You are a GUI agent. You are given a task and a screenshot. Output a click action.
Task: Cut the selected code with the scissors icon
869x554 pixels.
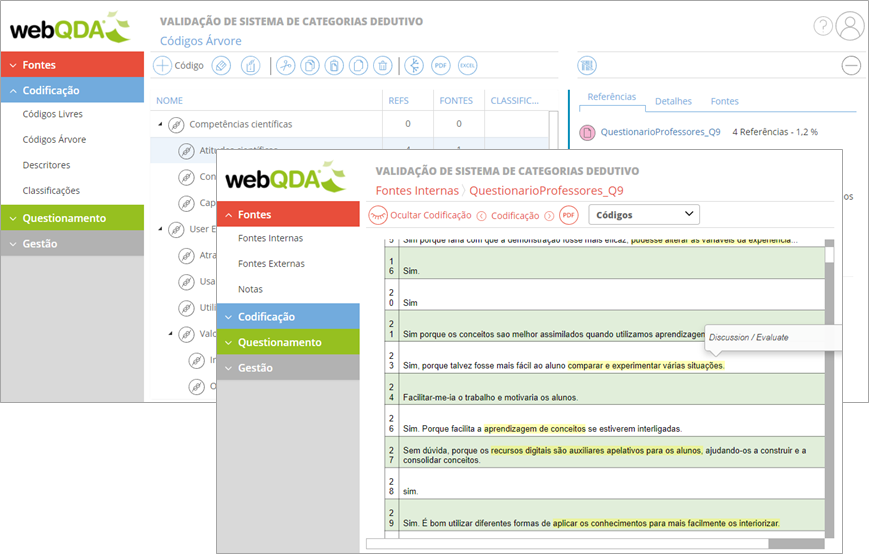click(286, 65)
